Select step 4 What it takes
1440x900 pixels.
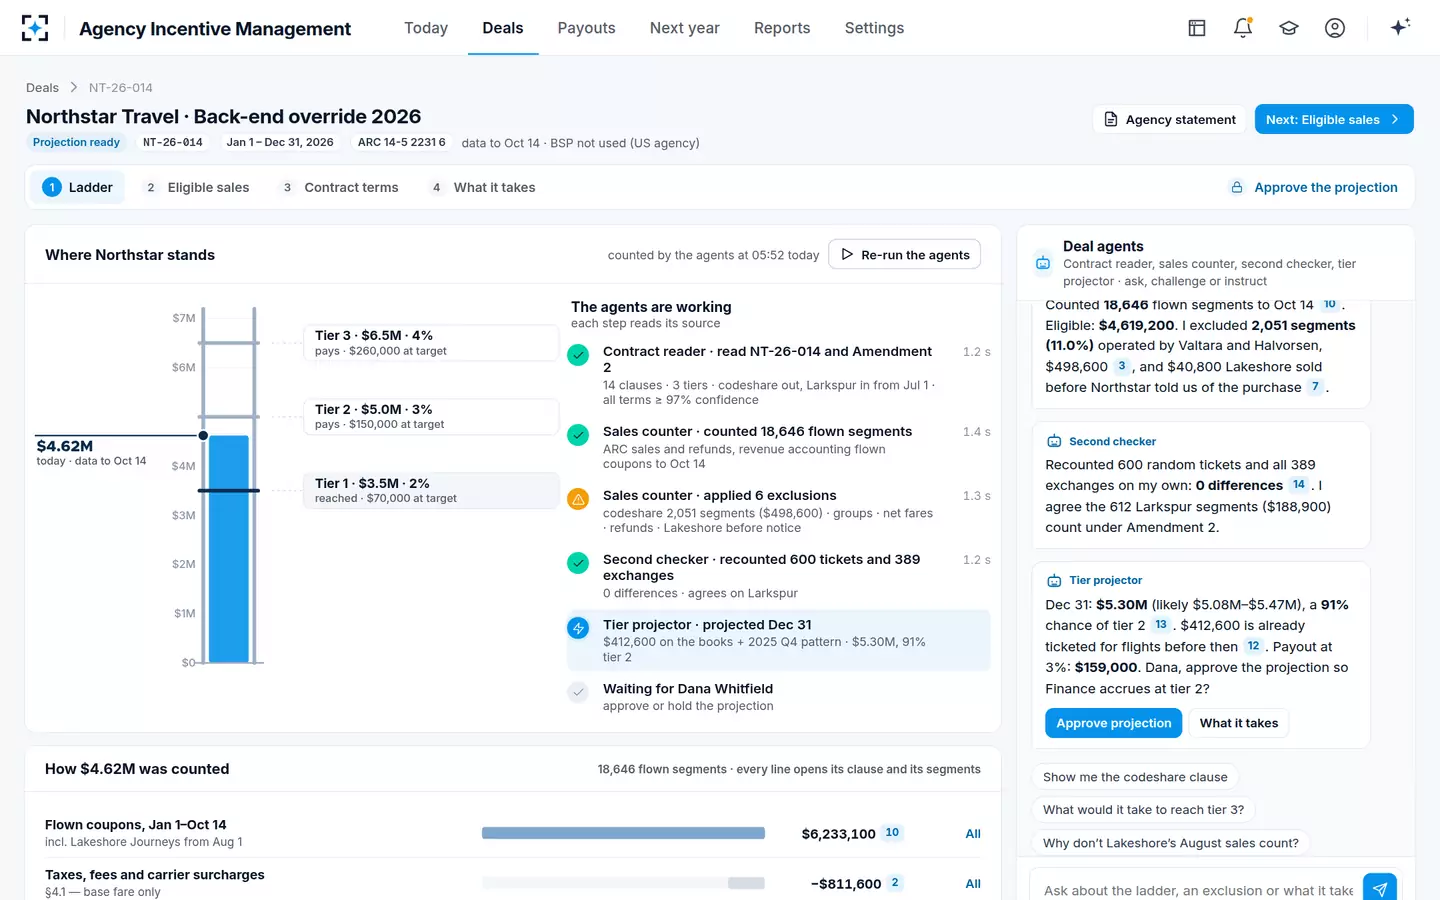point(484,187)
